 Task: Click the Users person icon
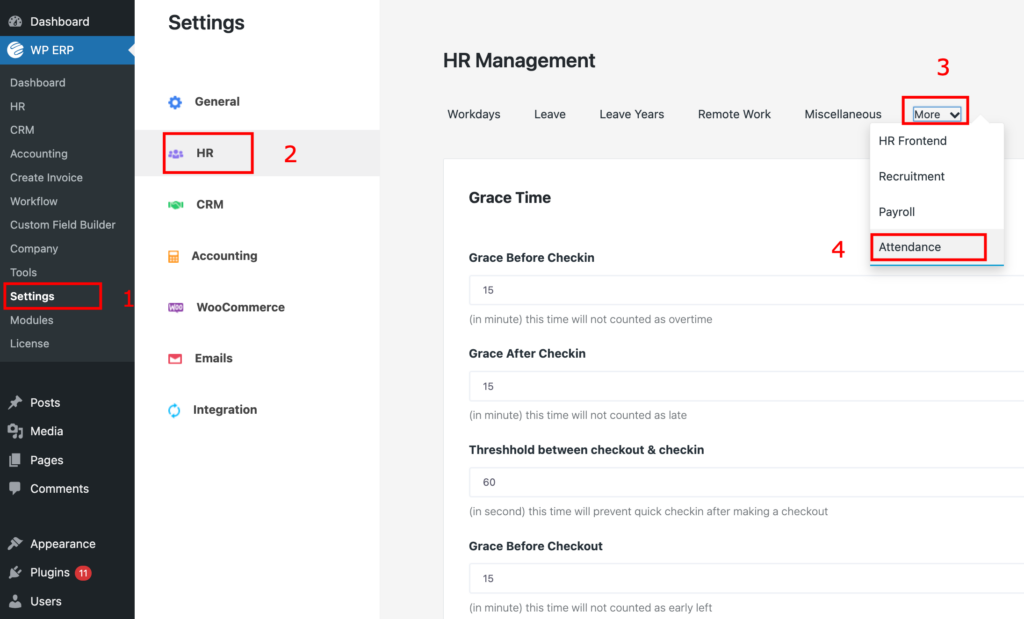pyautogui.click(x=15, y=601)
